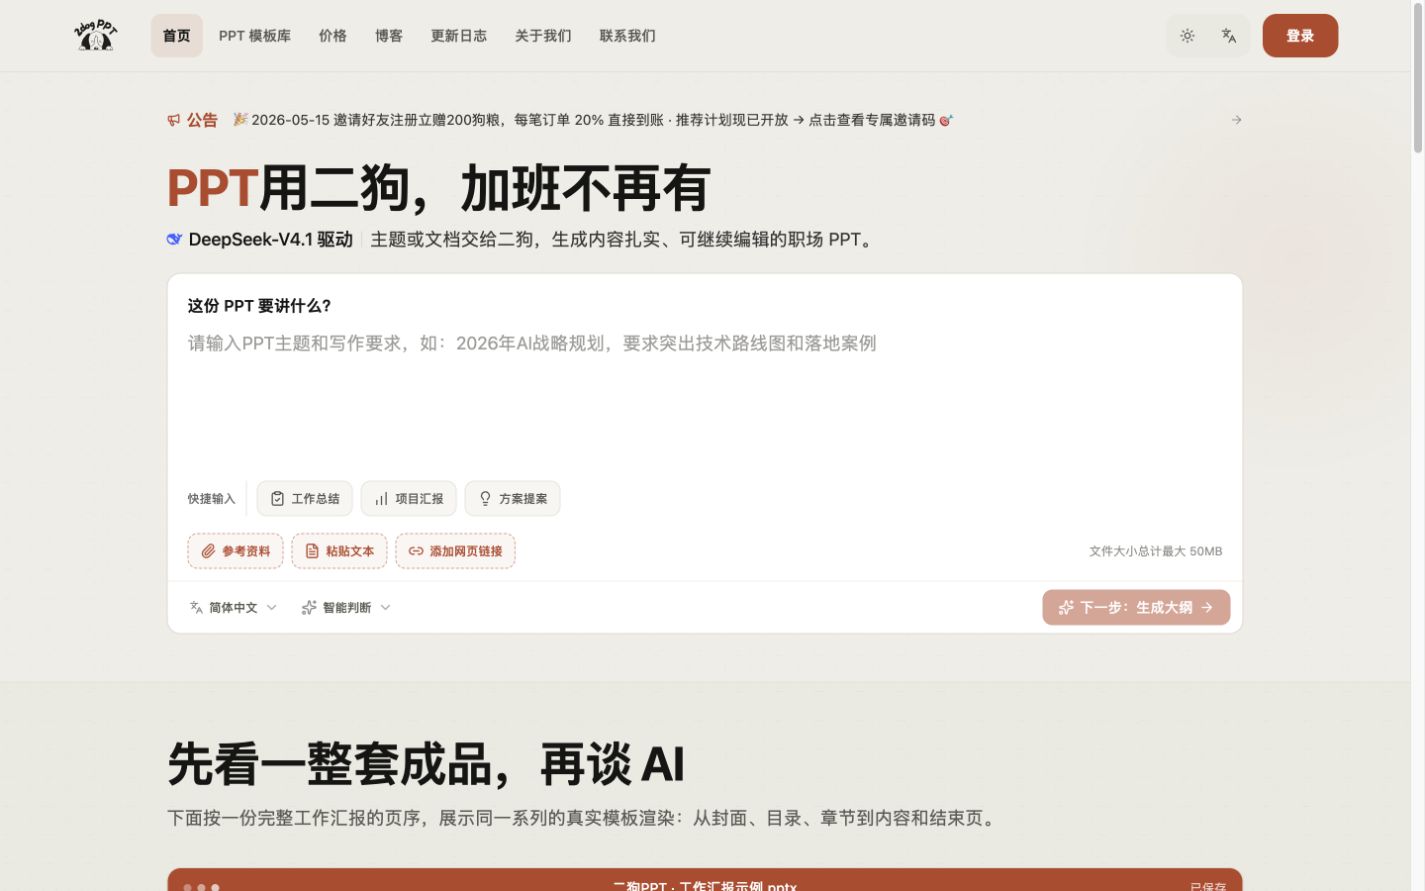Click the '文件大小总计最大 50MB' text
This screenshot has width=1425, height=891.
(1155, 552)
